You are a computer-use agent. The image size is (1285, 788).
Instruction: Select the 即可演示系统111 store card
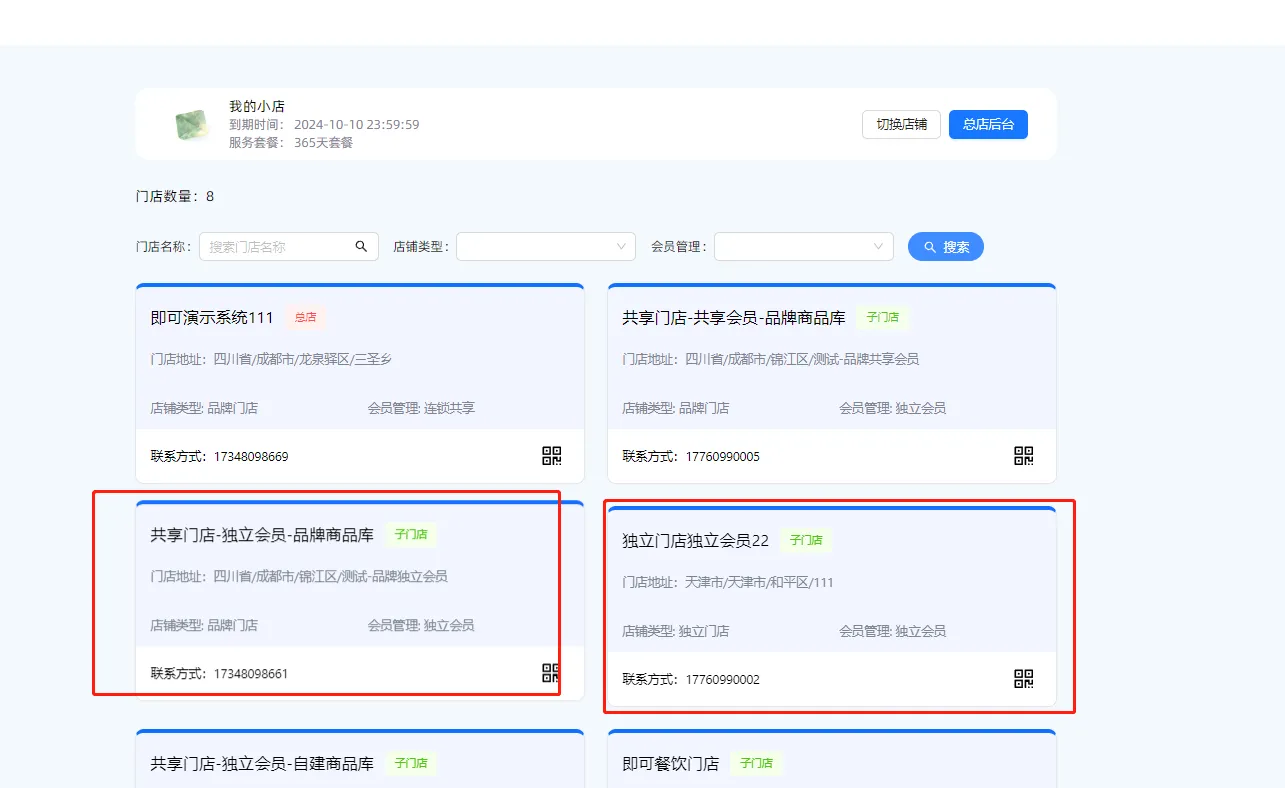[360, 380]
